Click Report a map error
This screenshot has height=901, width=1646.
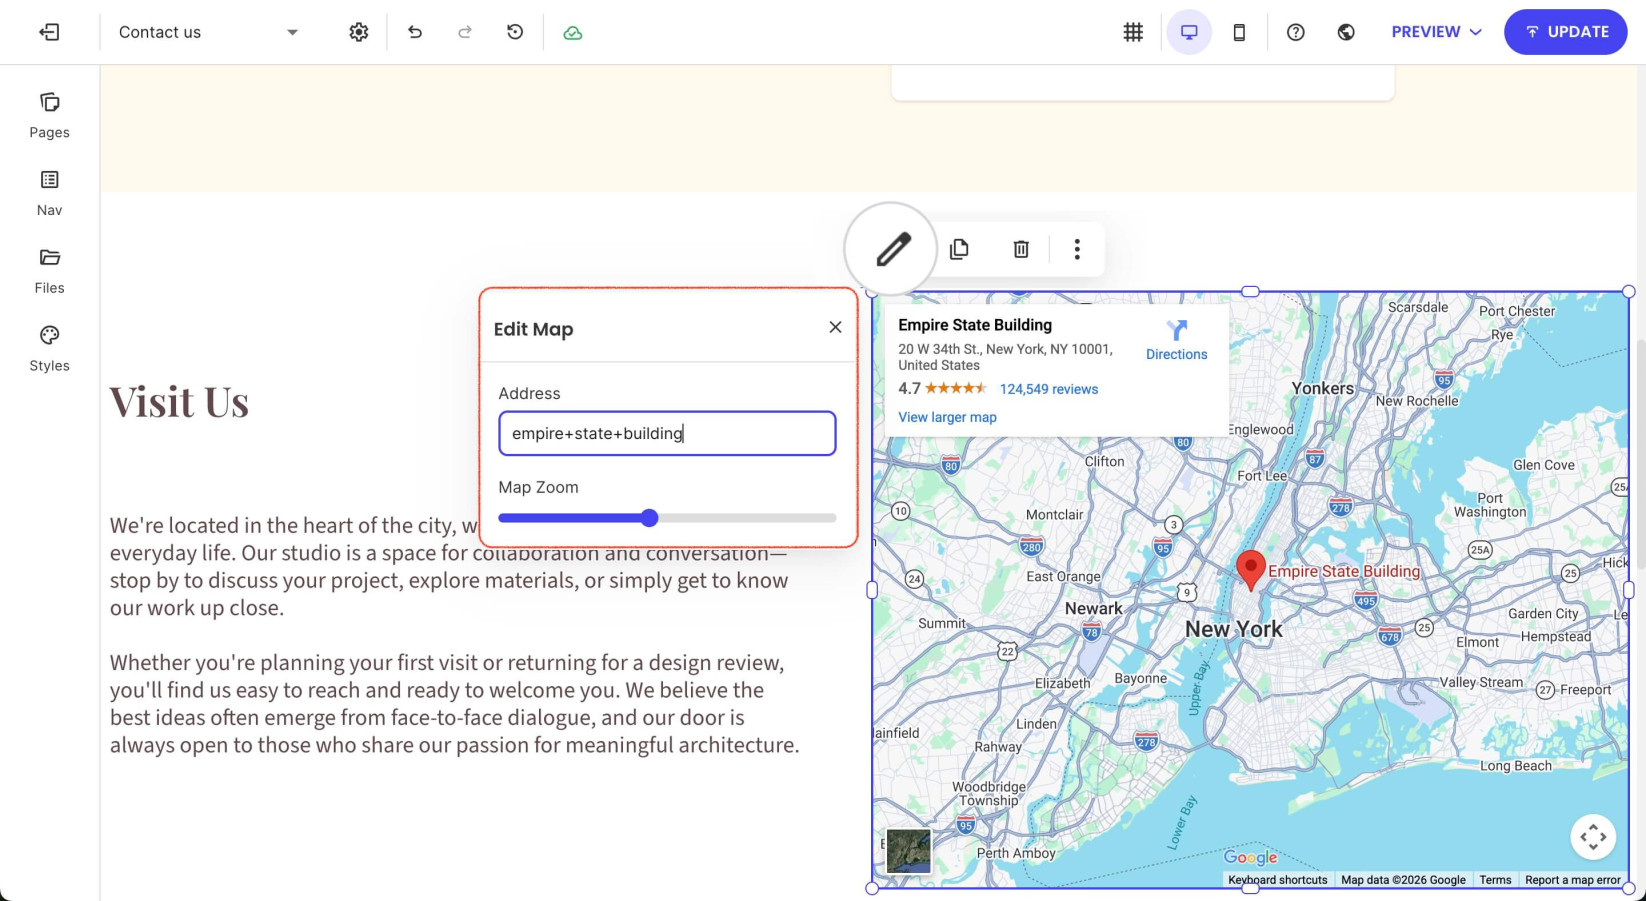point(1573,880)
